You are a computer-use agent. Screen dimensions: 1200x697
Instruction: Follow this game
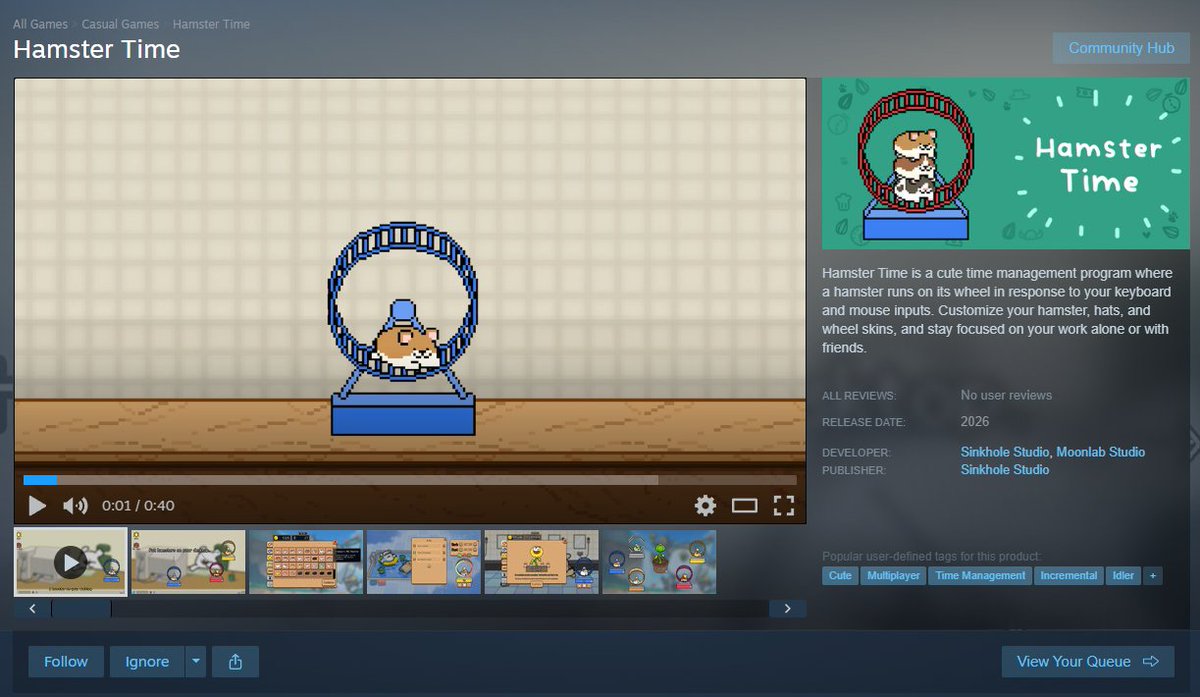[66, 662]
